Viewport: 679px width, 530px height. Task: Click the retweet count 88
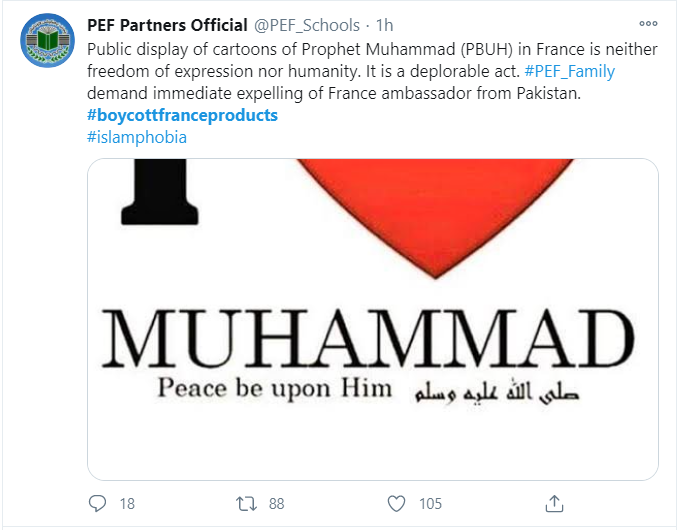tap(276, 504)
